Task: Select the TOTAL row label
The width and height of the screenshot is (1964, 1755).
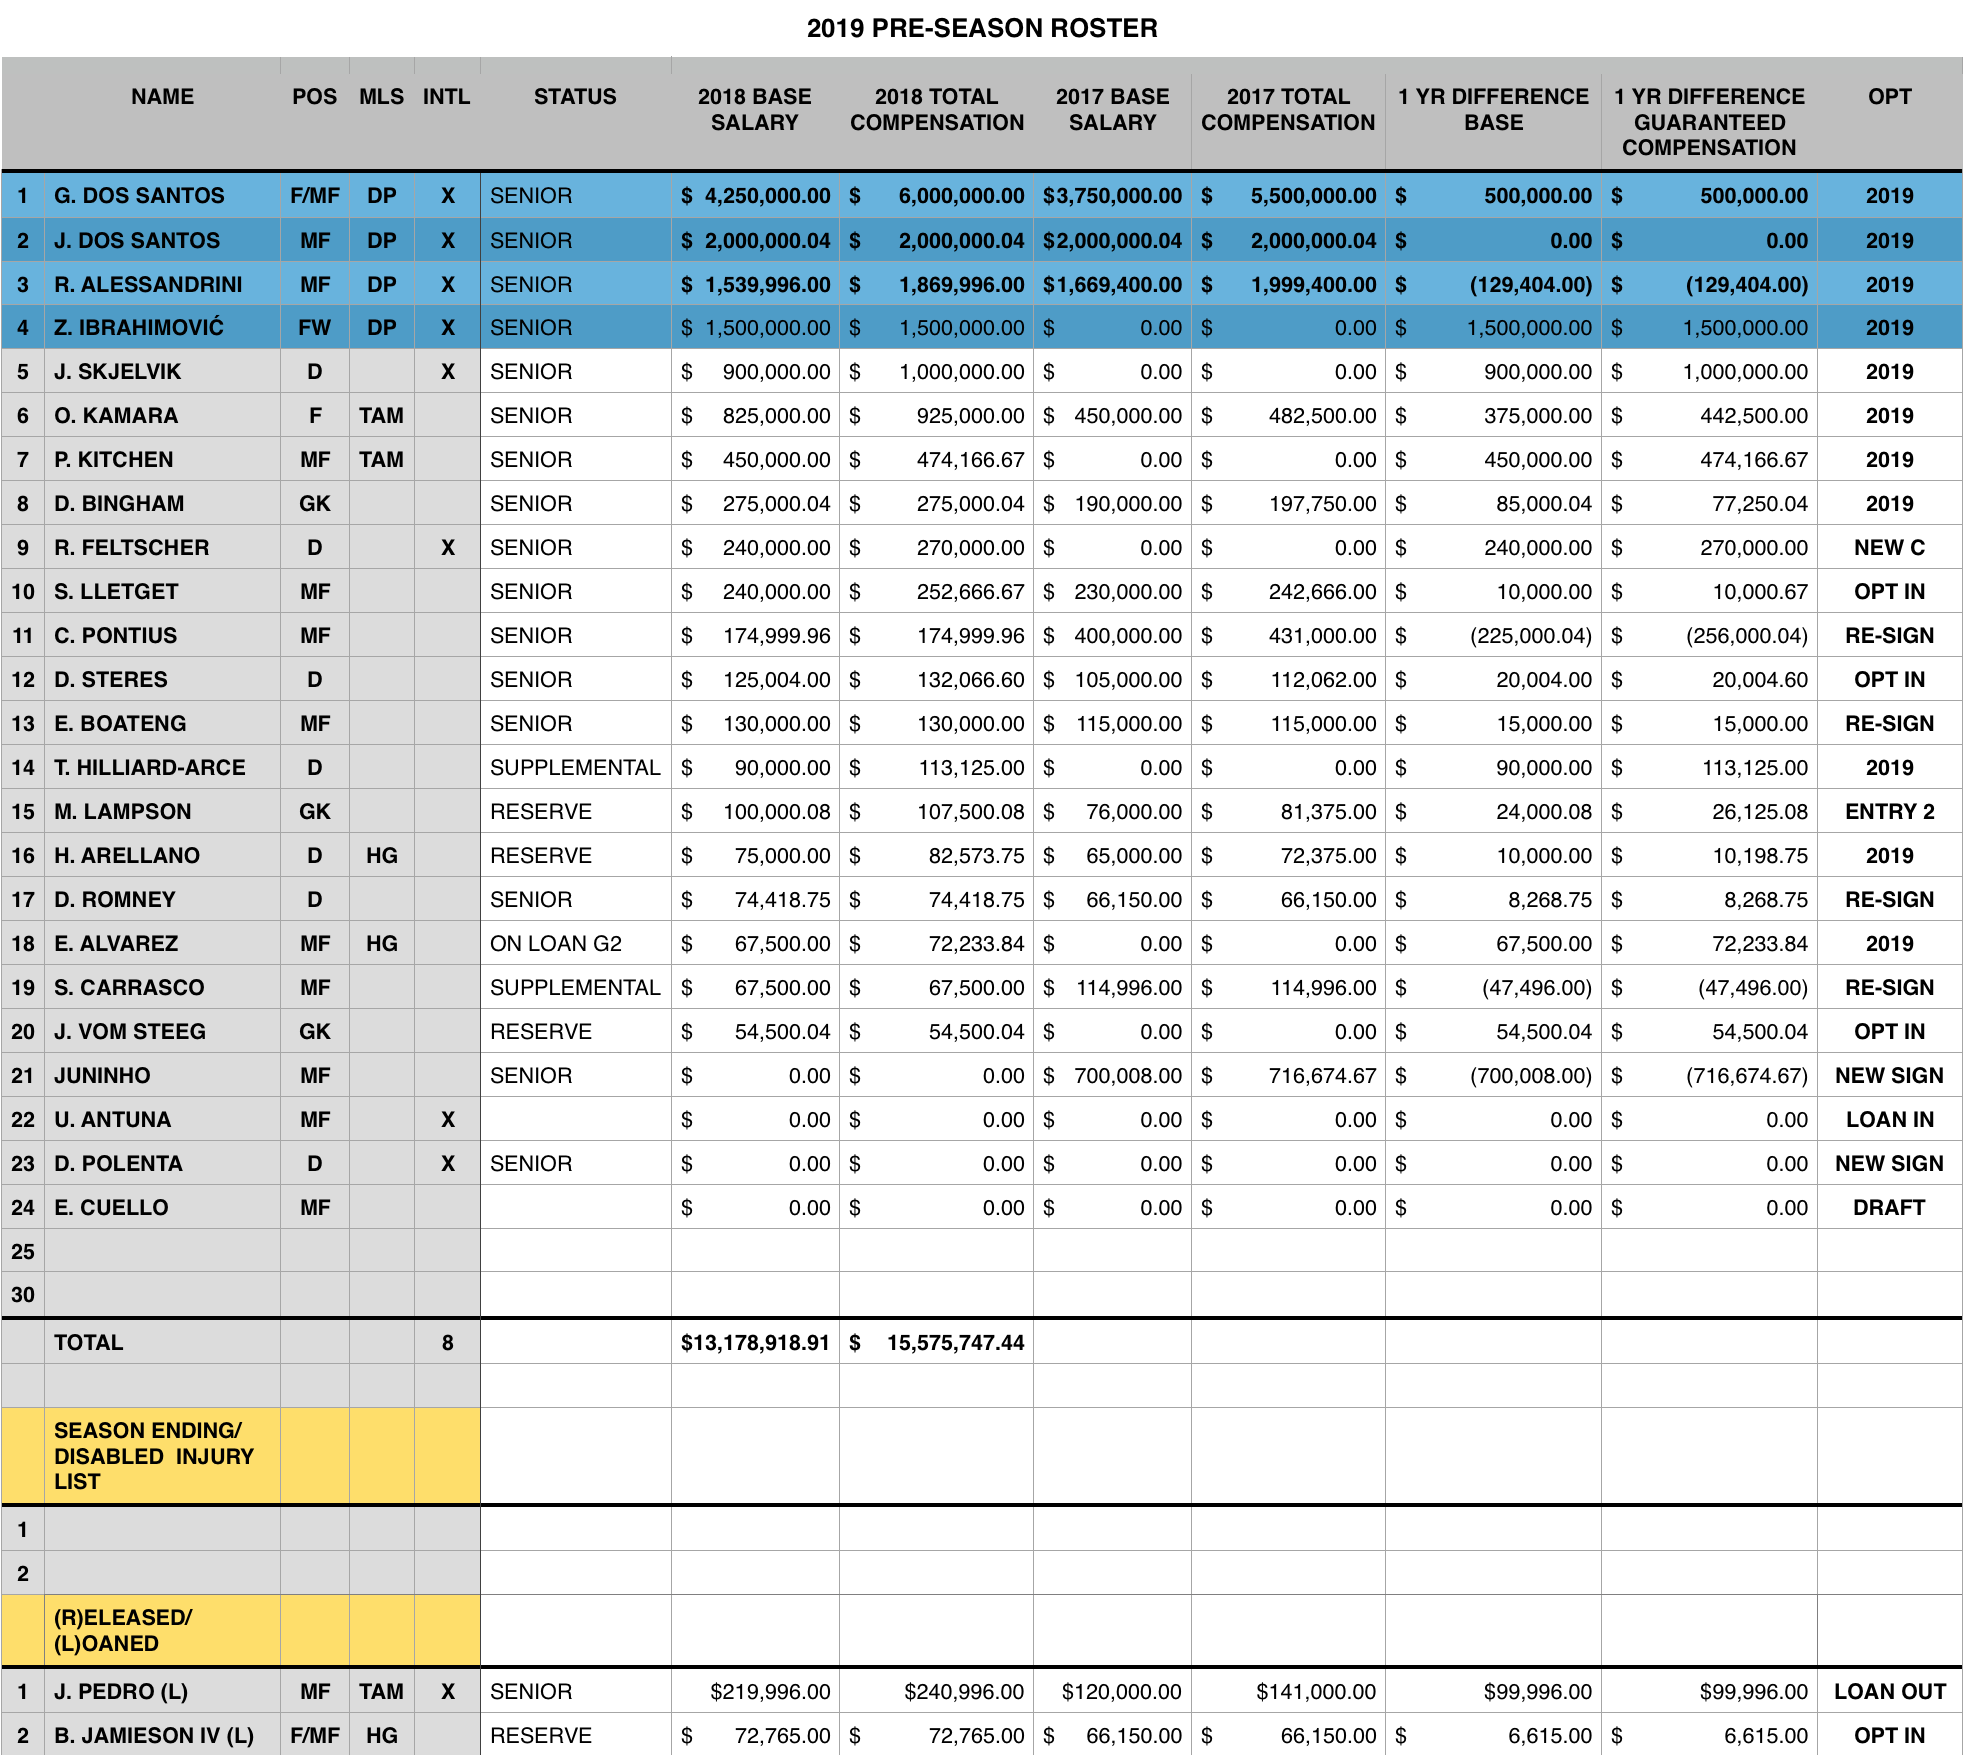Action: [162, 1343]
